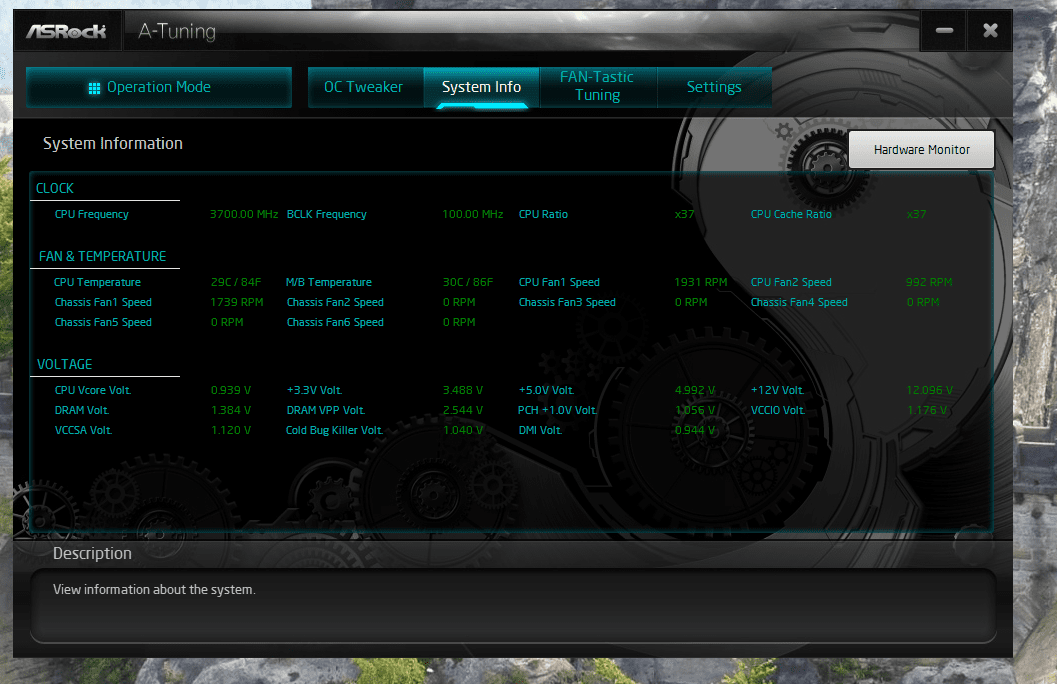1057x684 pixels.
Task: Click the CPU Ratio label
Action: (543, 214)
